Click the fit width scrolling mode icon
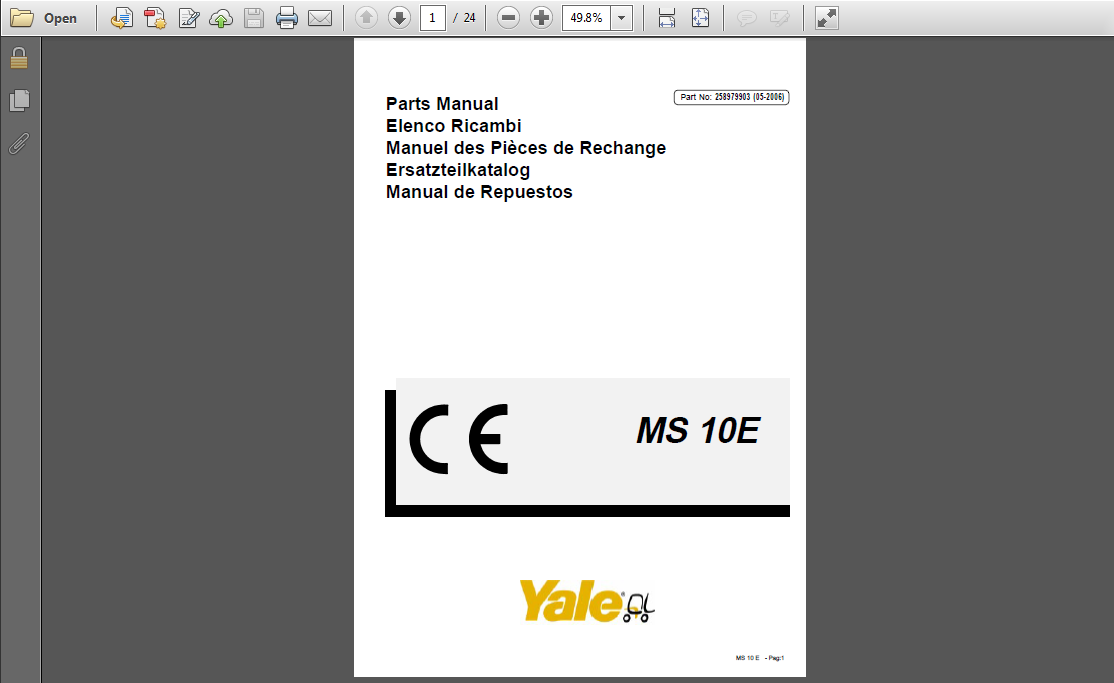 (666, 18)
